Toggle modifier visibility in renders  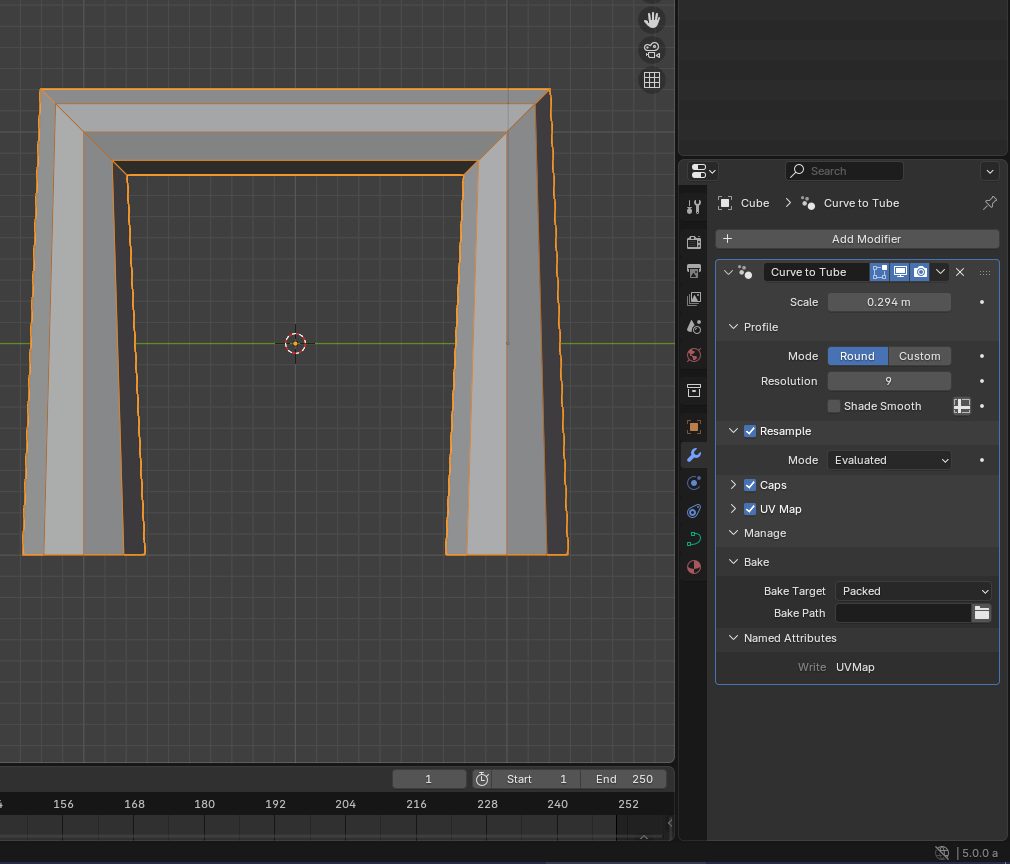pos(920,272)
